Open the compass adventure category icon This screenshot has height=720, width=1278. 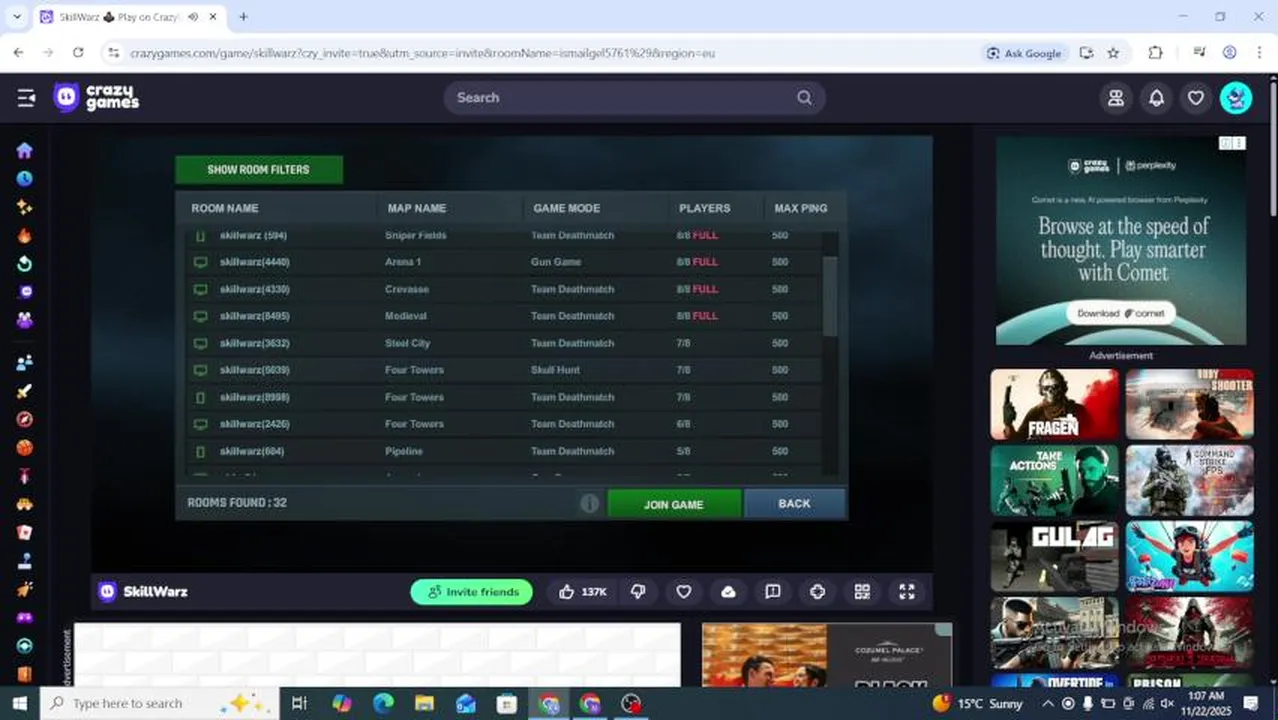tap(25, 419)
